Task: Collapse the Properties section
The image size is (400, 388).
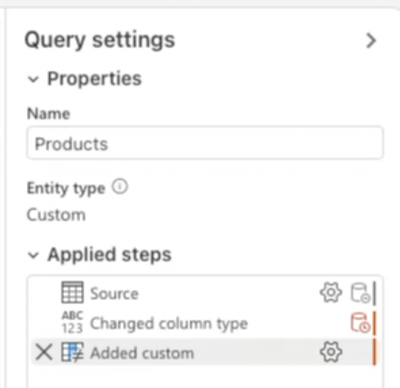Action: pyautogui.click(x=33, y=79)
